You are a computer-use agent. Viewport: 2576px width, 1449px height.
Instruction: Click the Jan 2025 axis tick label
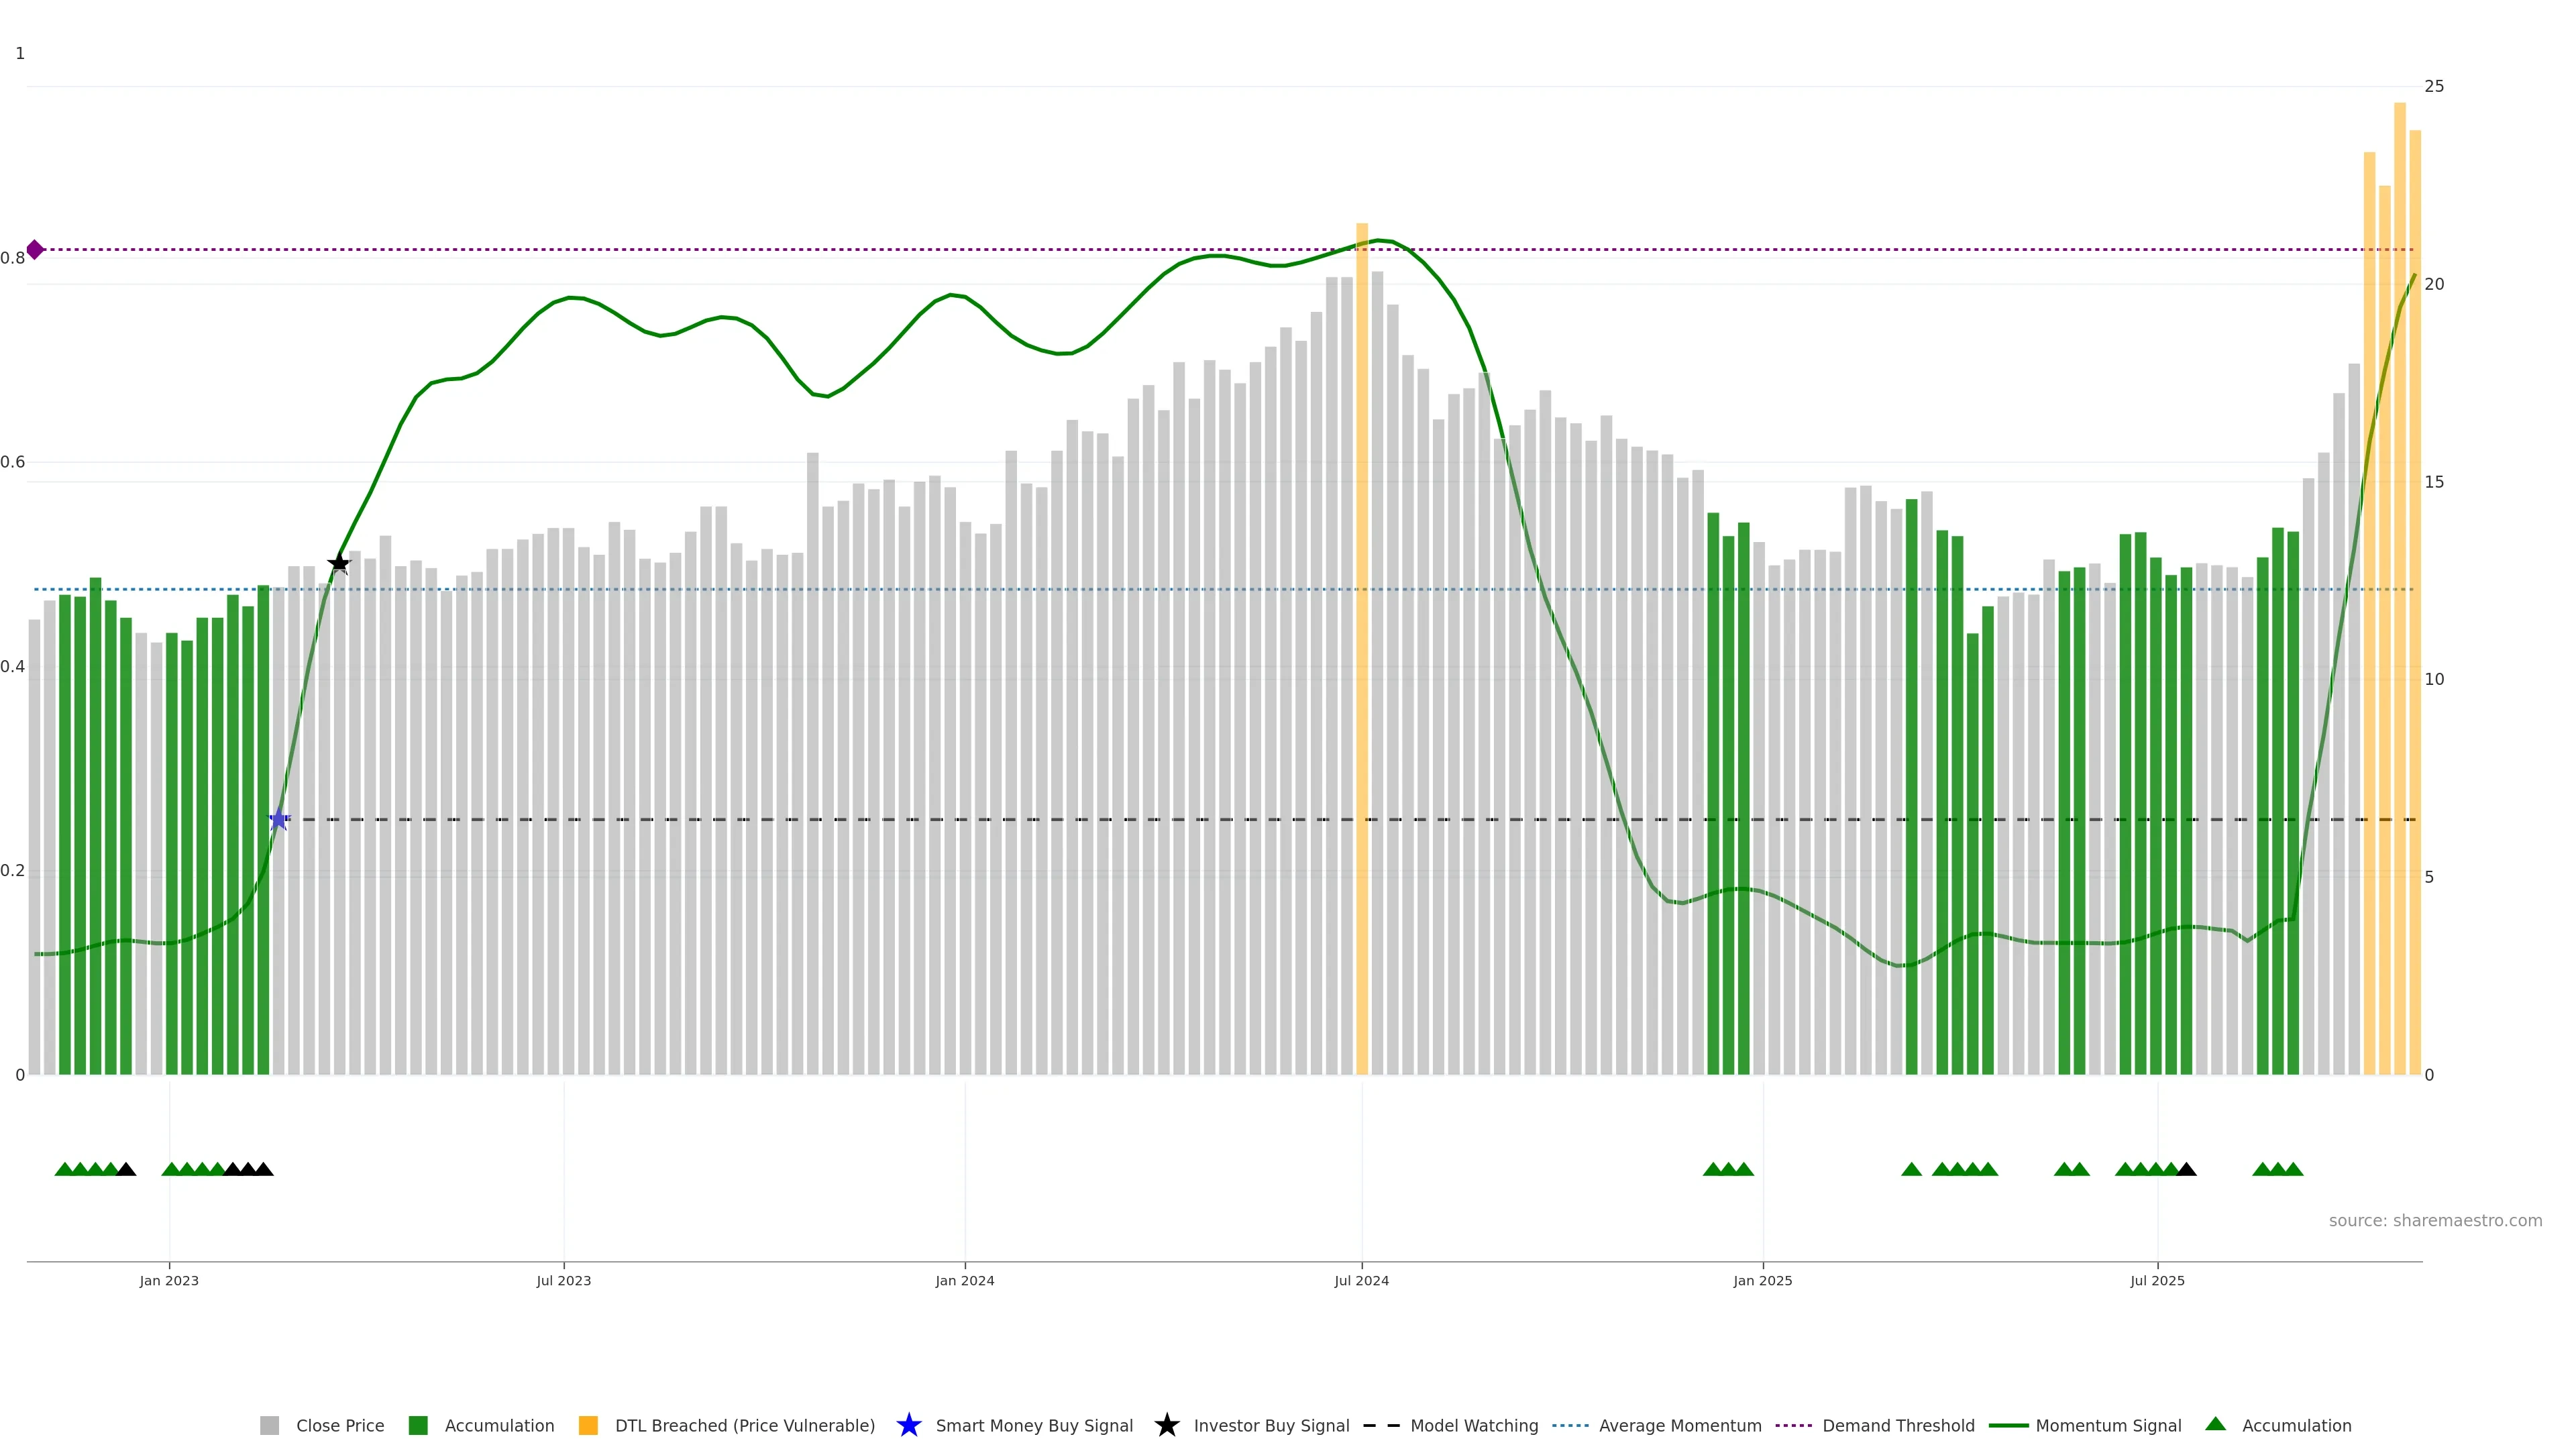tap(1762, 1280)
